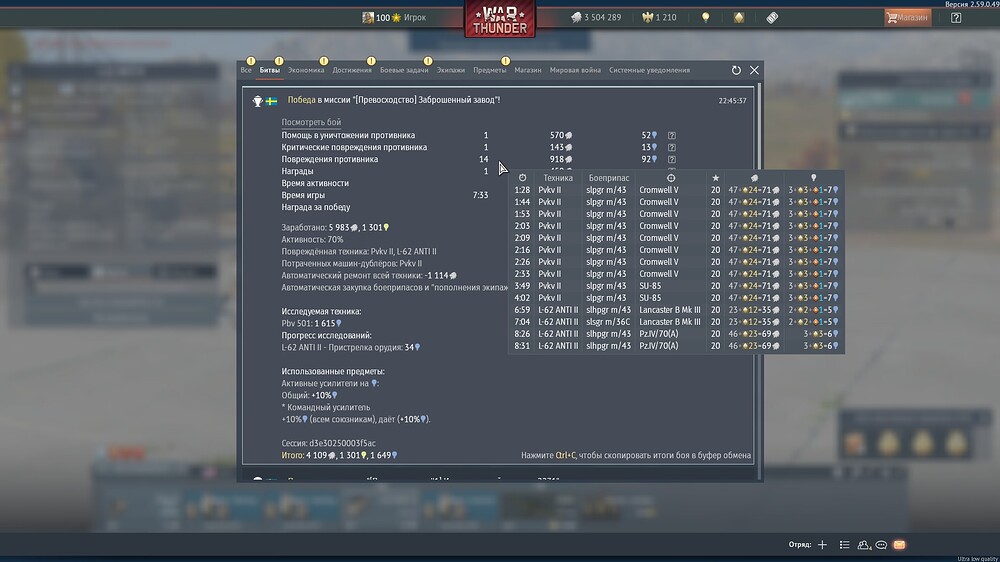Click the Командный усилитель booster line
This screenshot has height=562, width=1000.
point(326,408)
